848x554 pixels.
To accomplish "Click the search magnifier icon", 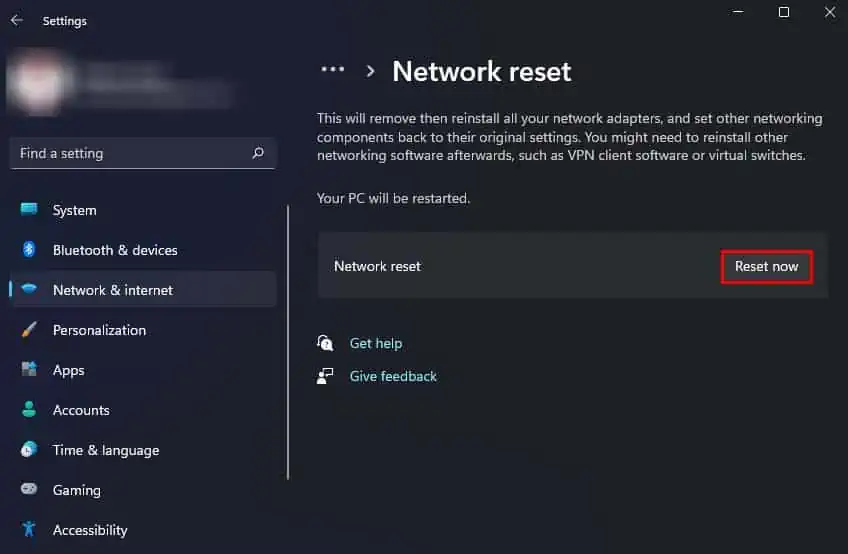I will point(258,153).
